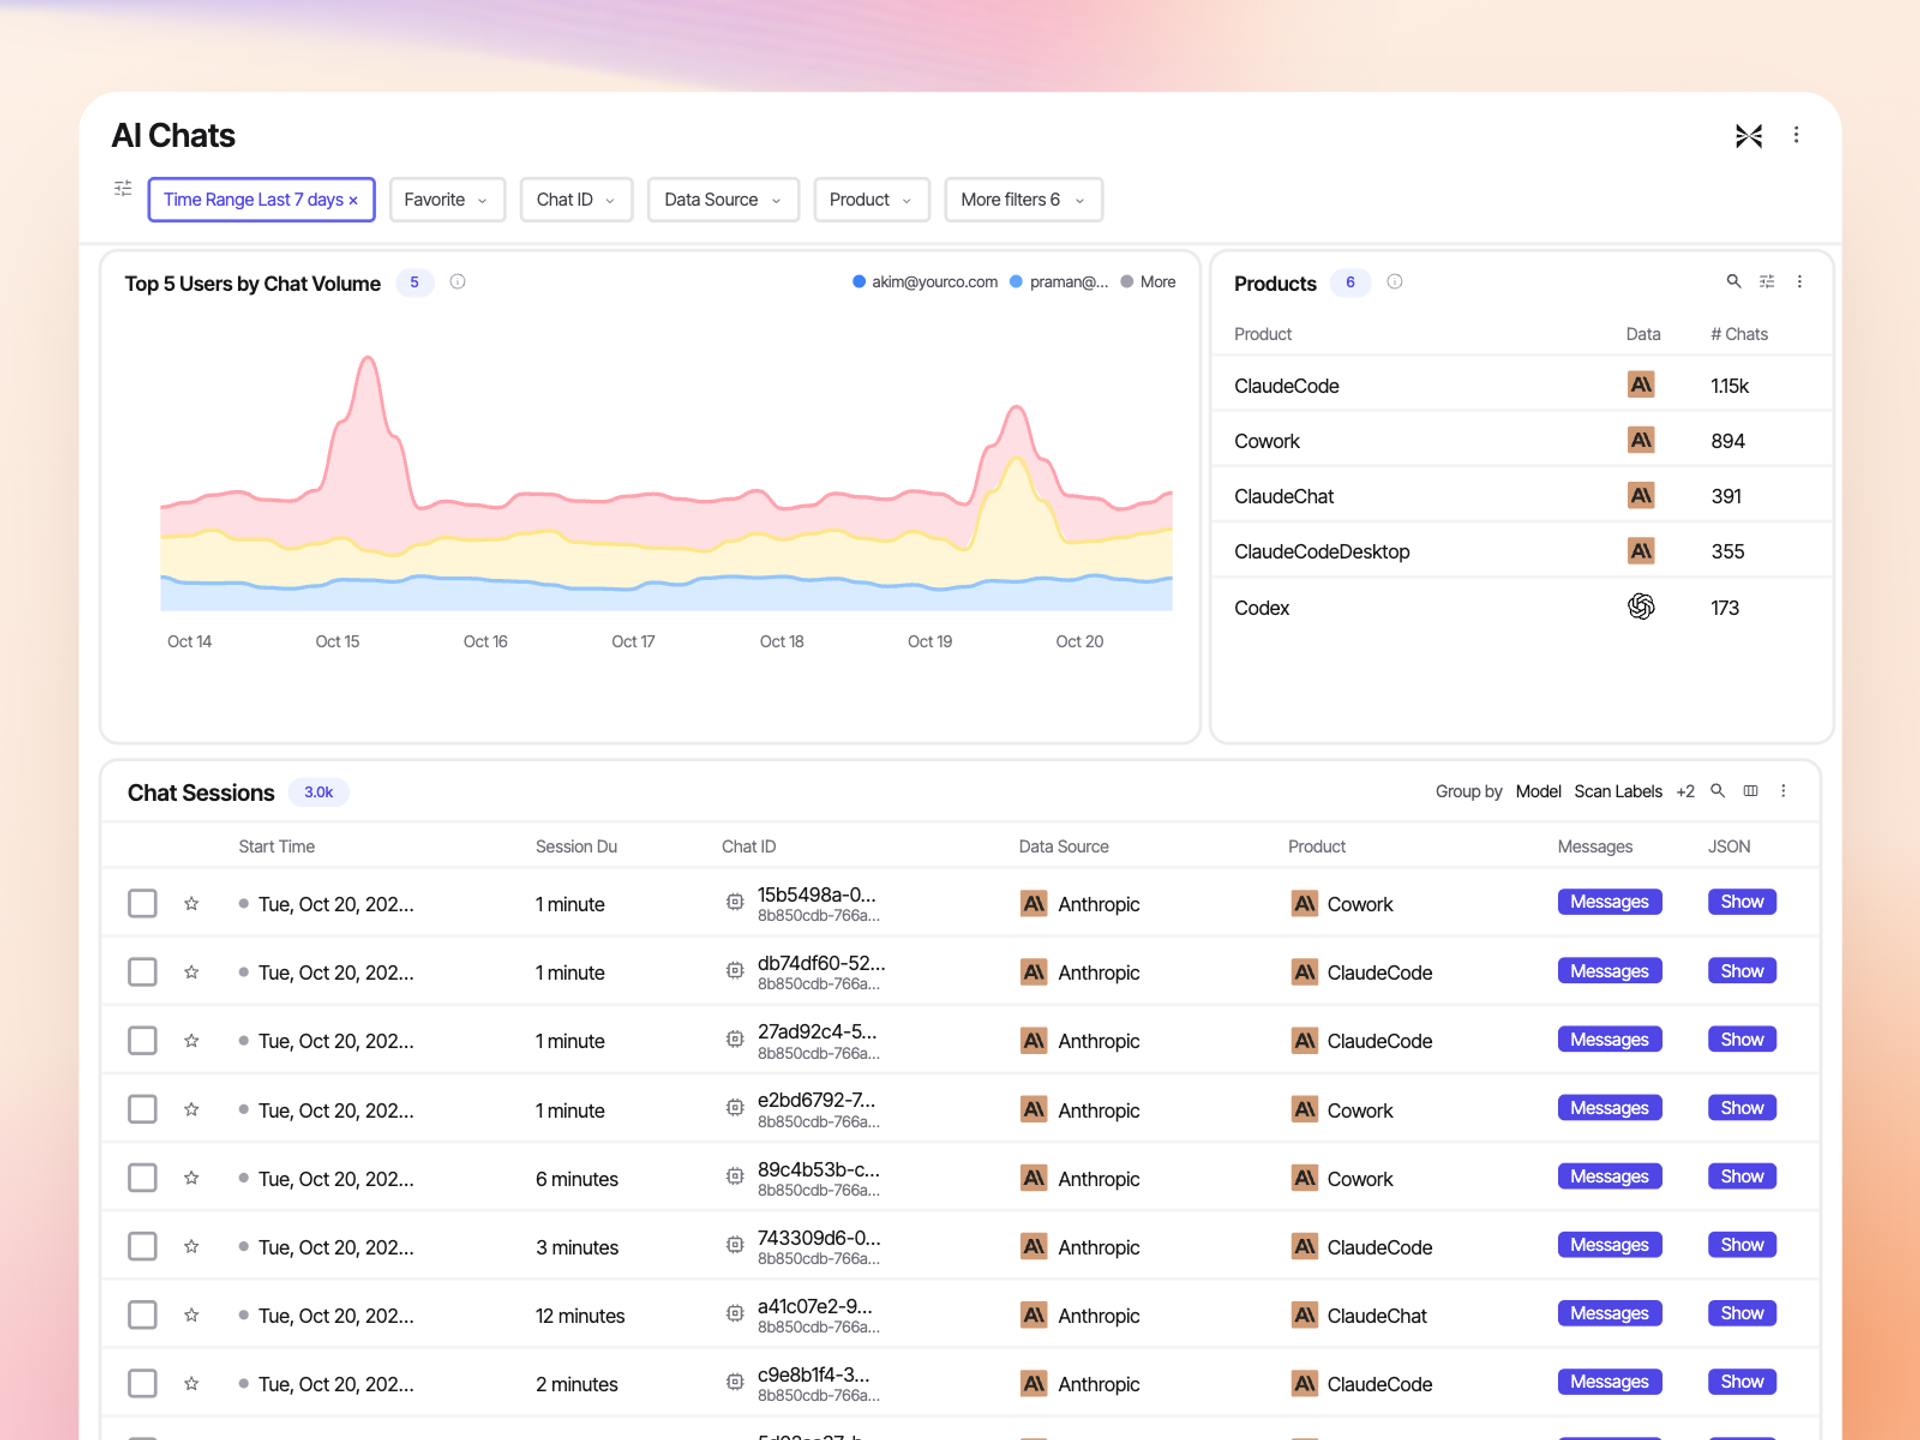Select checkbox for chat 15b5498a-0...
Viewport: 1920px width, 1440px height.
[143, 904]
